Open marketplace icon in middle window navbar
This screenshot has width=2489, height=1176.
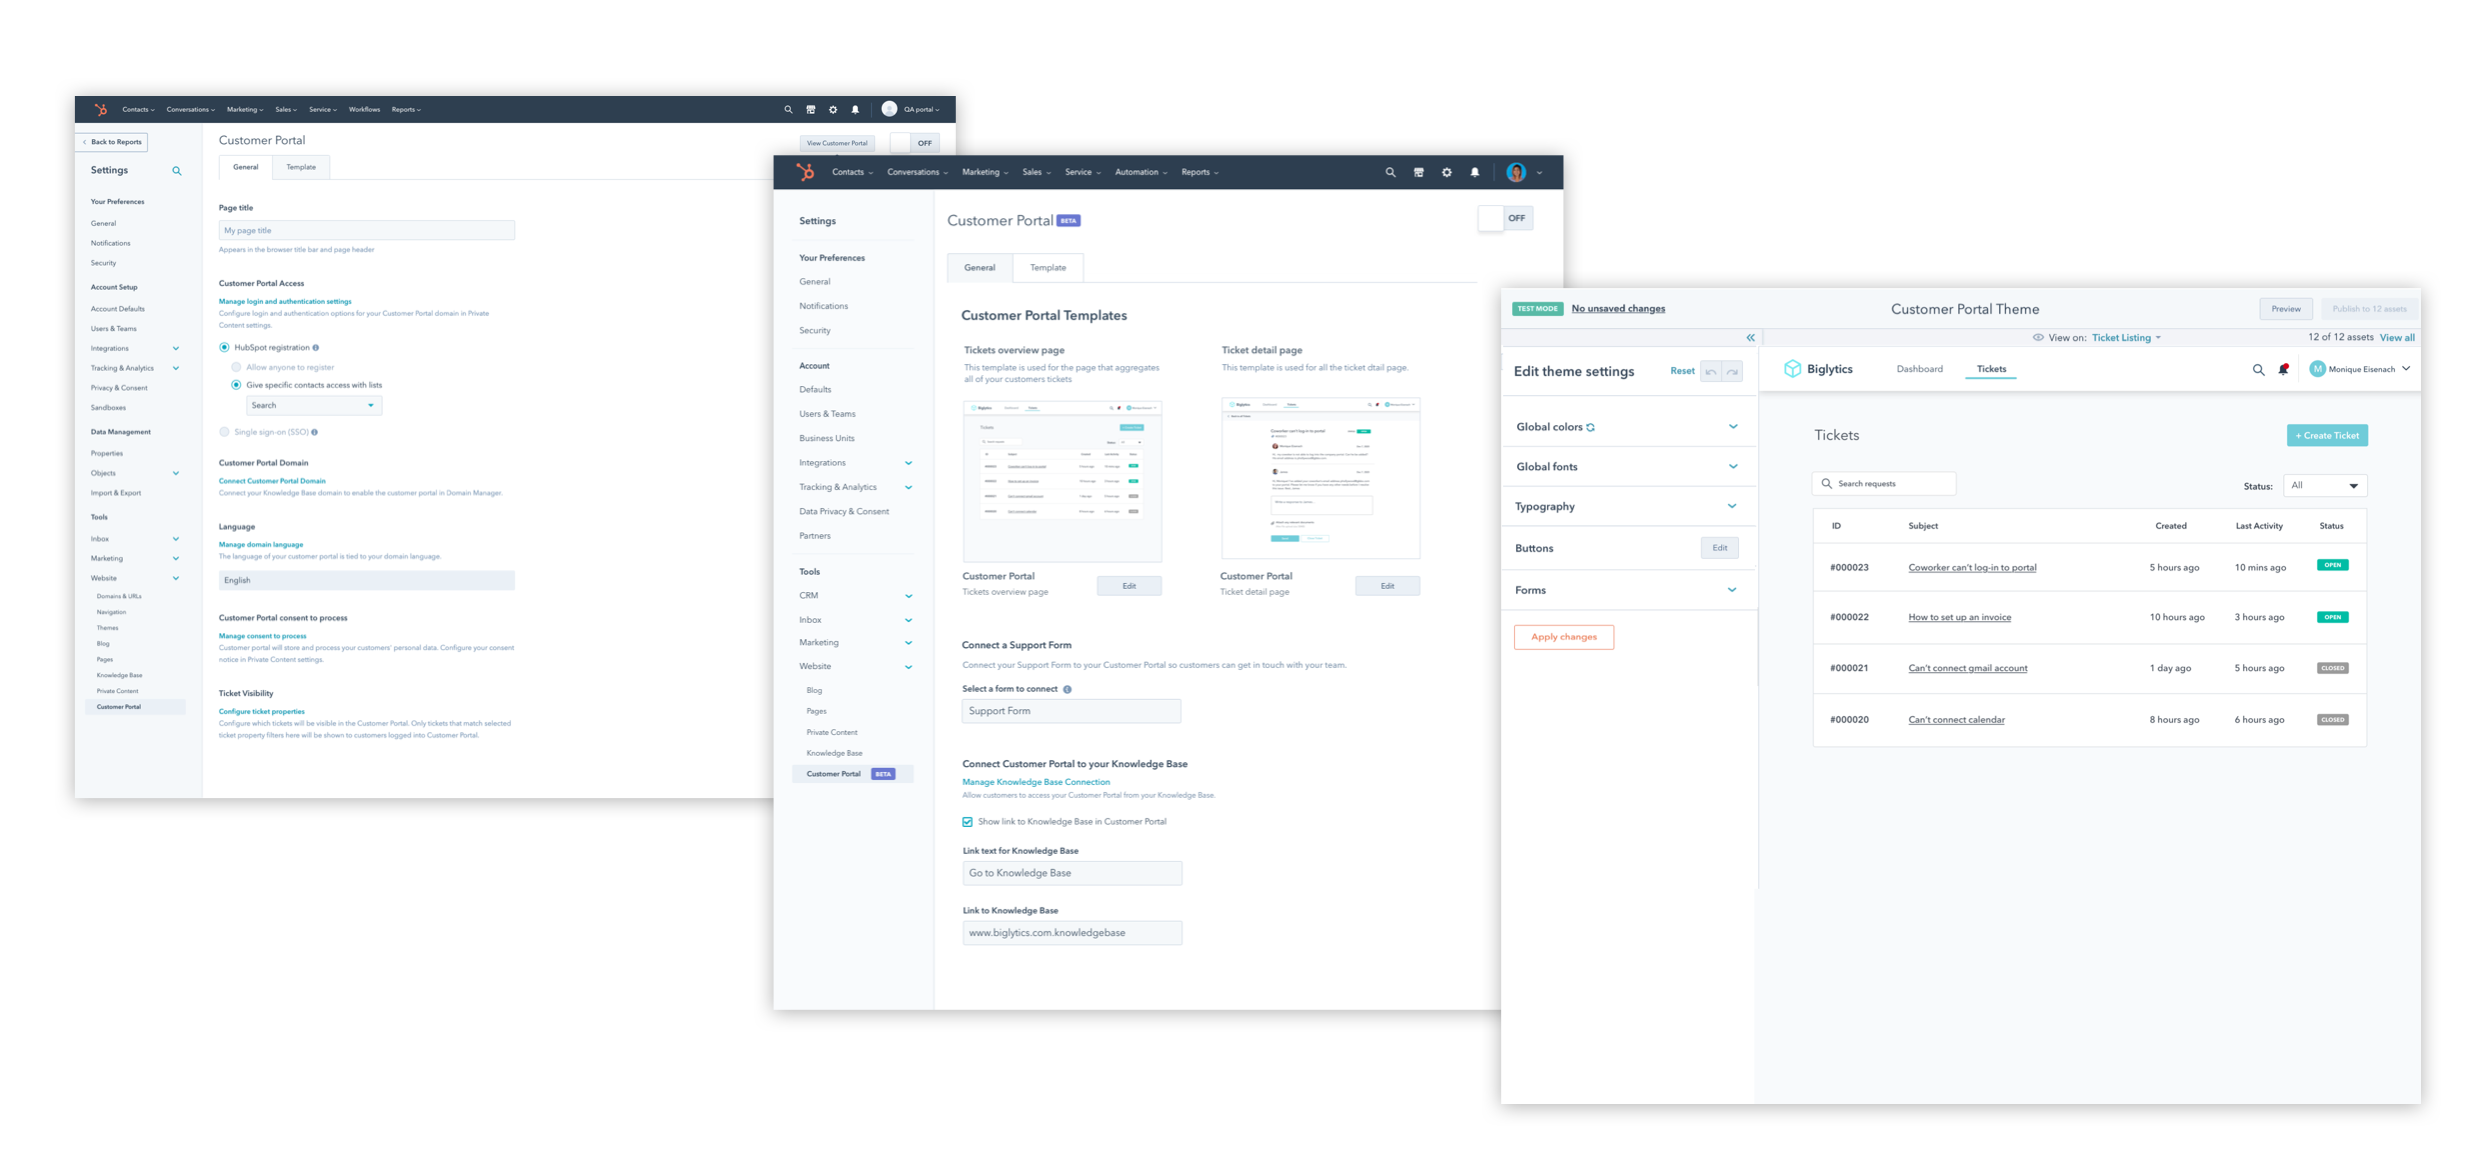[x=1418, y=172]
